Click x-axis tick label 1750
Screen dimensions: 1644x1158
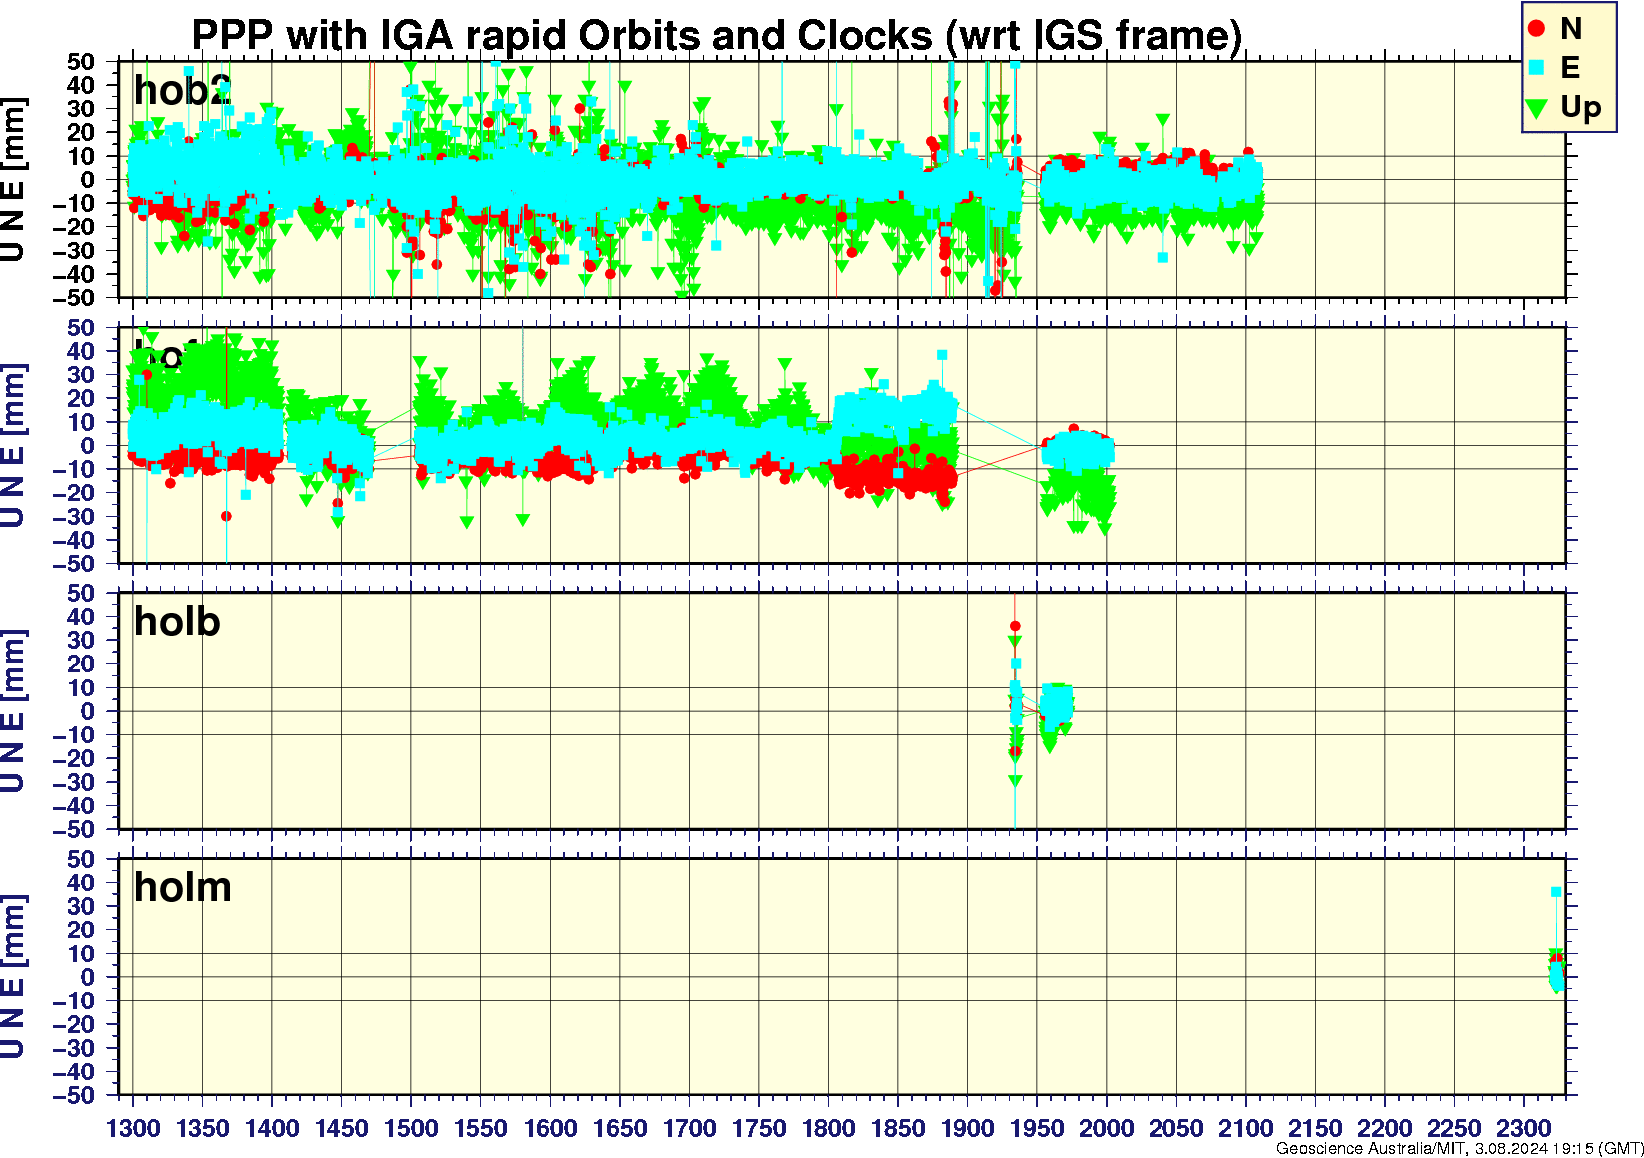[759, 1128]
